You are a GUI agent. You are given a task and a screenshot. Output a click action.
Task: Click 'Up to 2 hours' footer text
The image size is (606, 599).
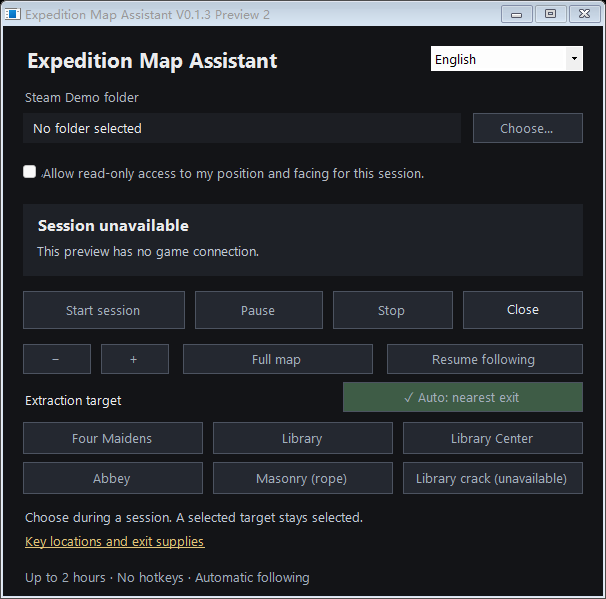coord(65,578)
